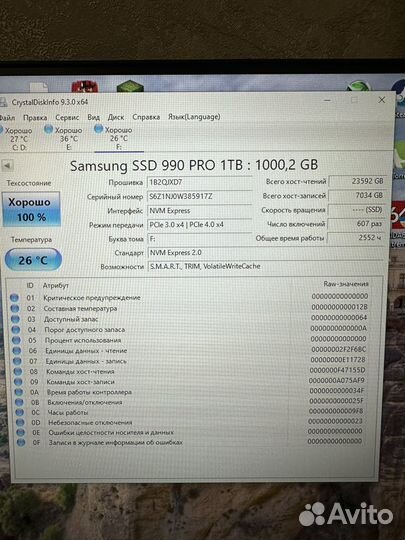Screen dimensions: 405x540
Task: Click the ID column header
Action: point(30,285)
